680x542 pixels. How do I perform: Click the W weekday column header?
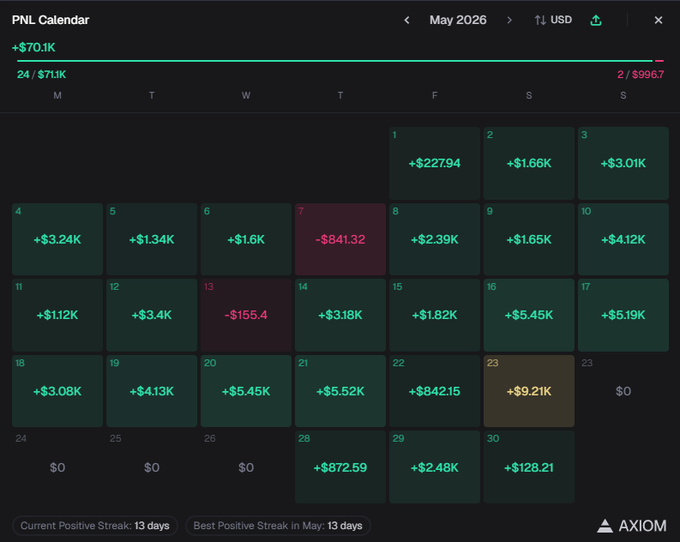coord(246,95)
